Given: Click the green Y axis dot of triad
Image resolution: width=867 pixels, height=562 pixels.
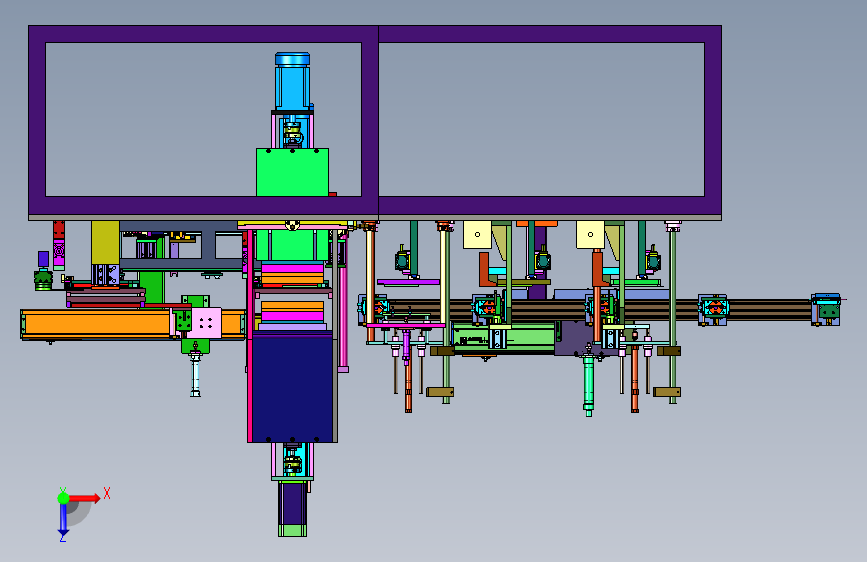Looking at the screenshot, I should tap(63, 498).
